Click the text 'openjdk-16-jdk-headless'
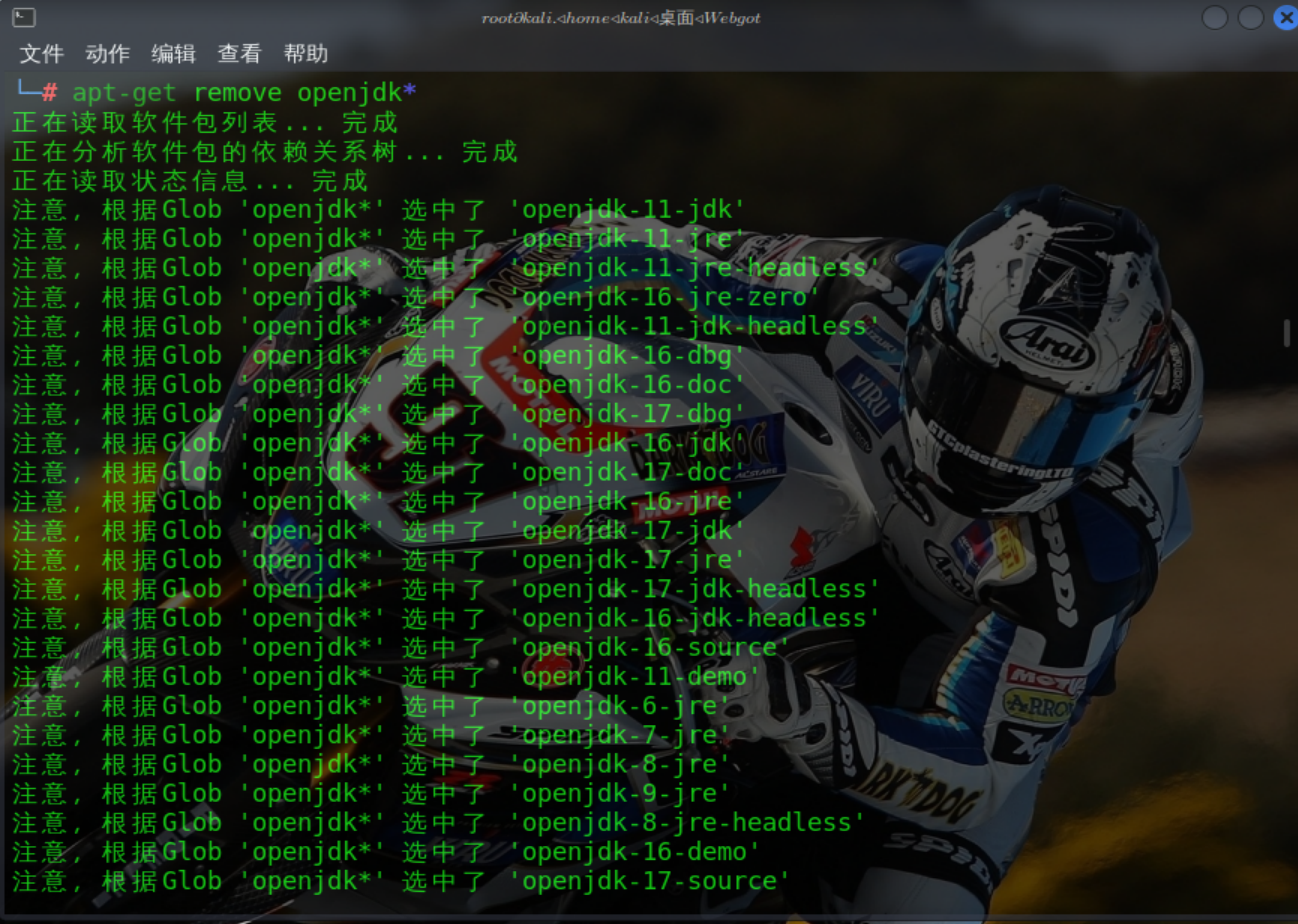The width and height of the screenshot is (1298, 924). tap(694, 618)
